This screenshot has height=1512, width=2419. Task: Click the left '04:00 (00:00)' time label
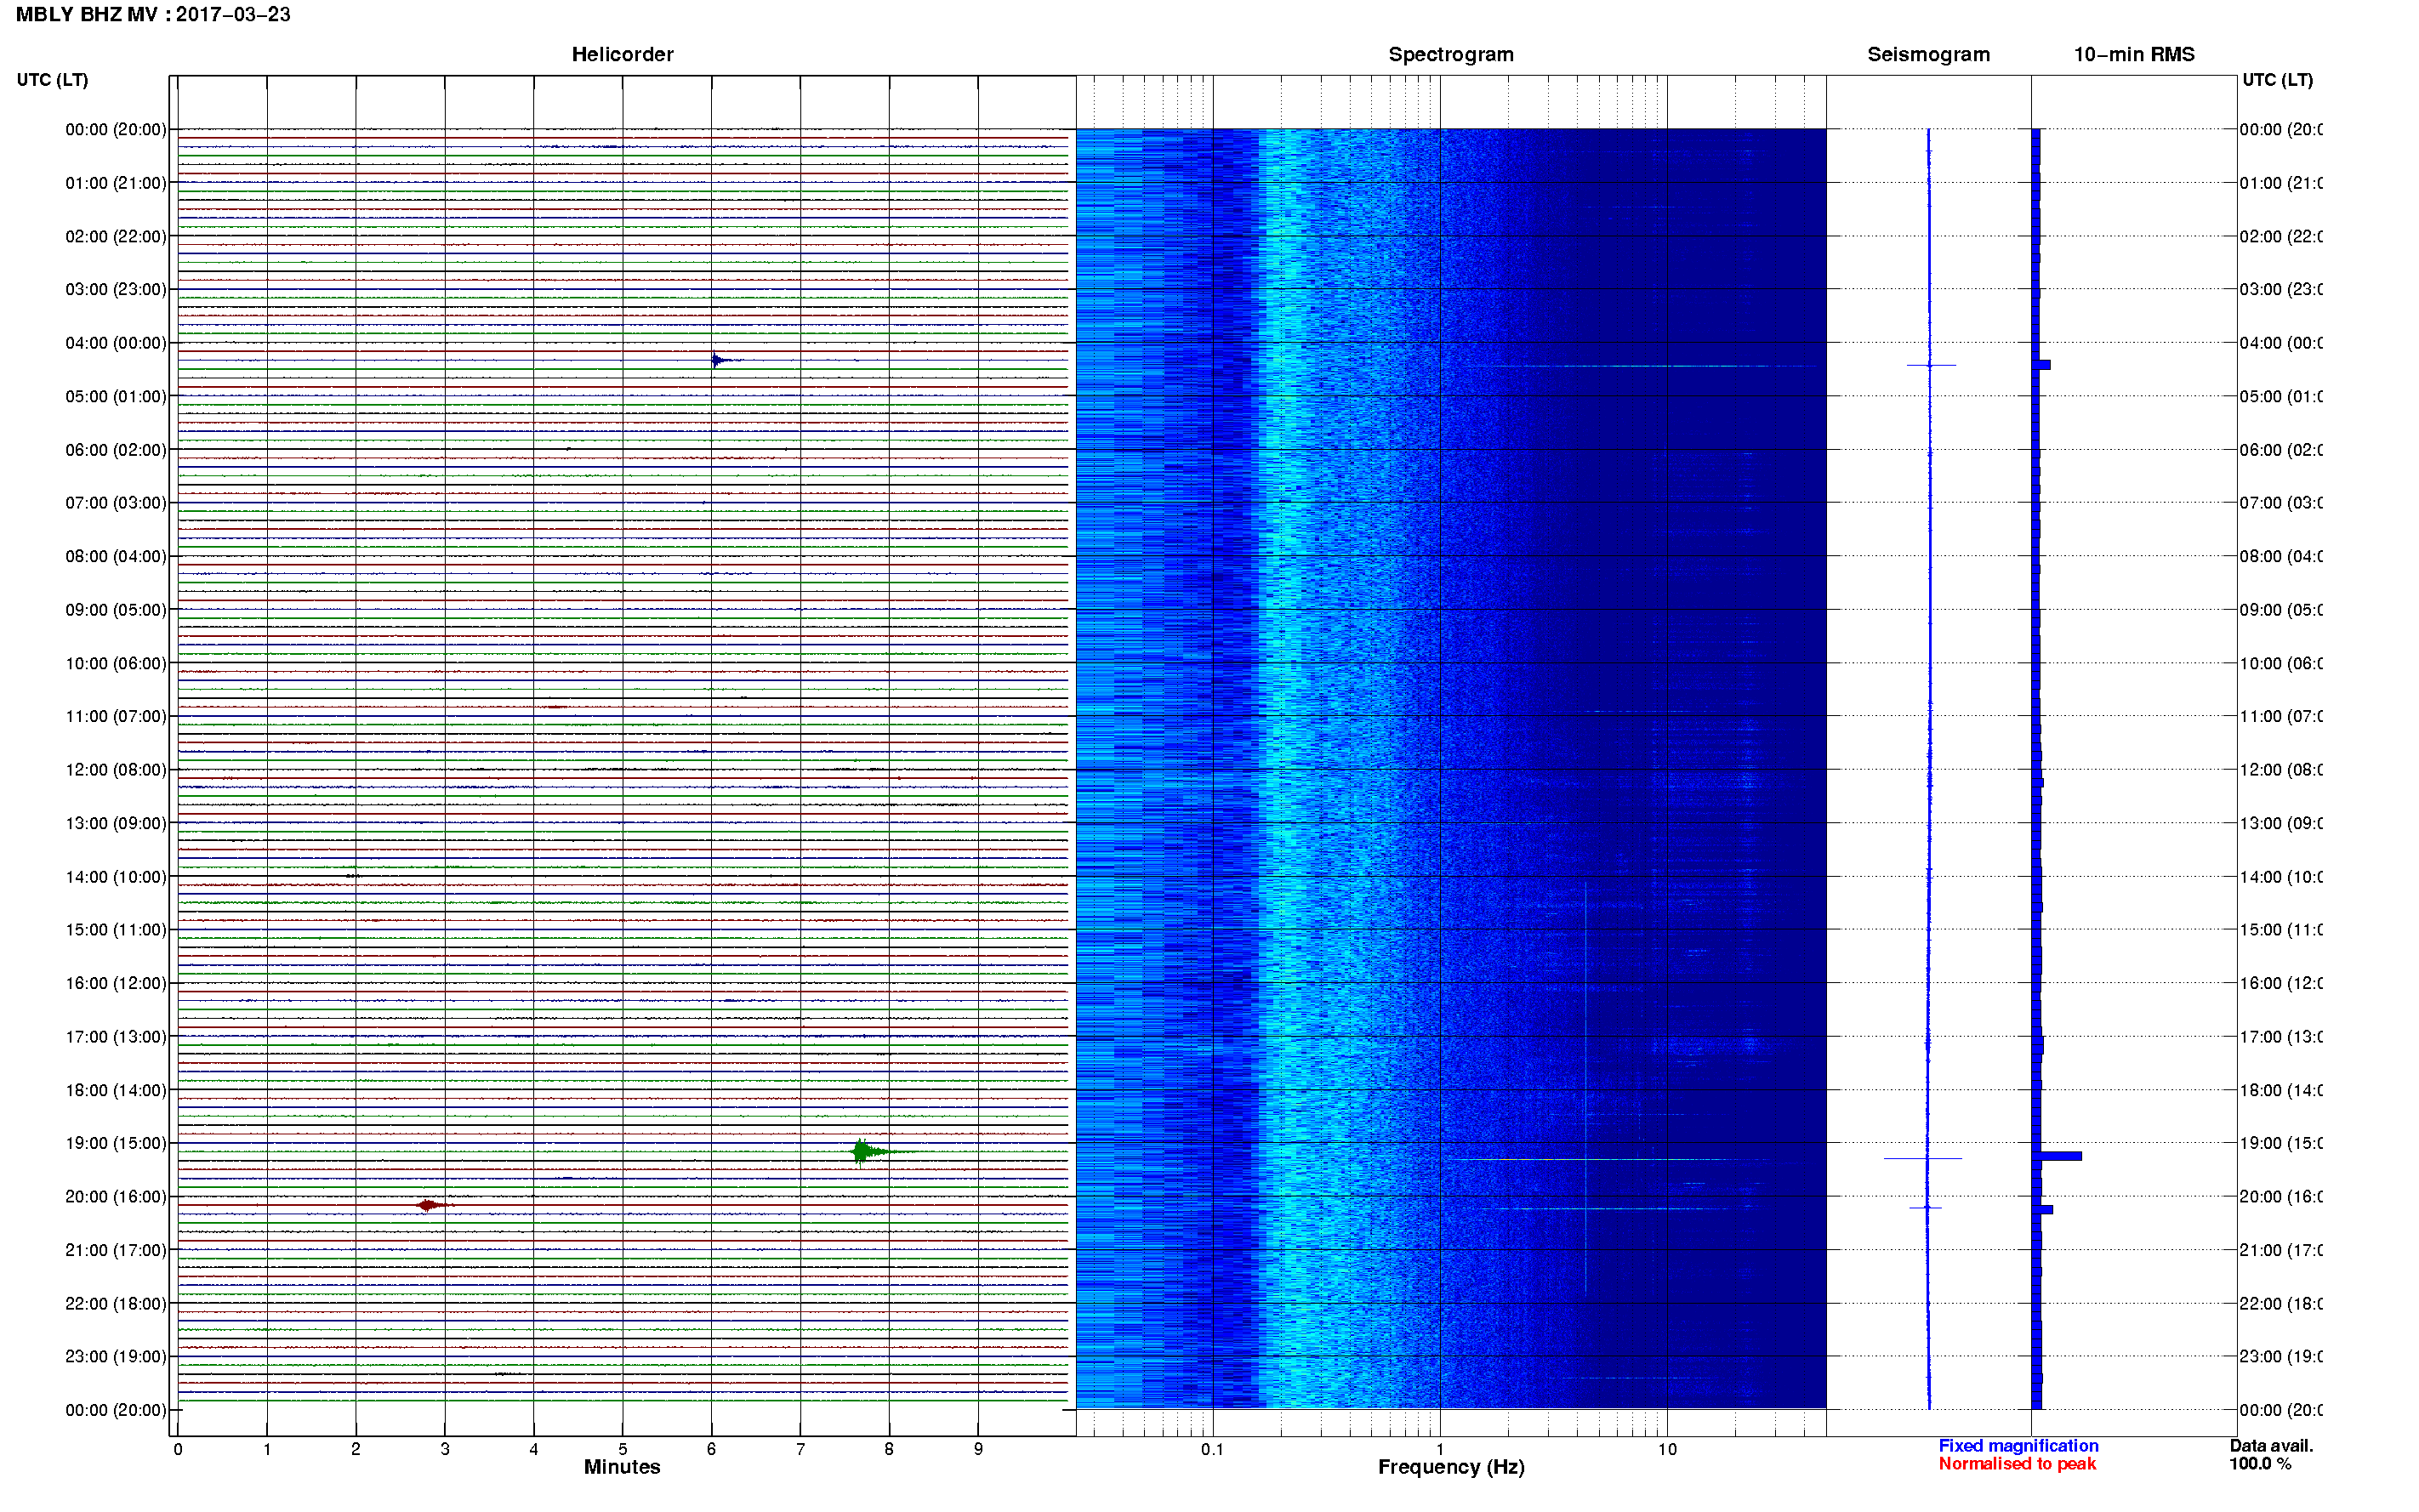pos(116,343)
